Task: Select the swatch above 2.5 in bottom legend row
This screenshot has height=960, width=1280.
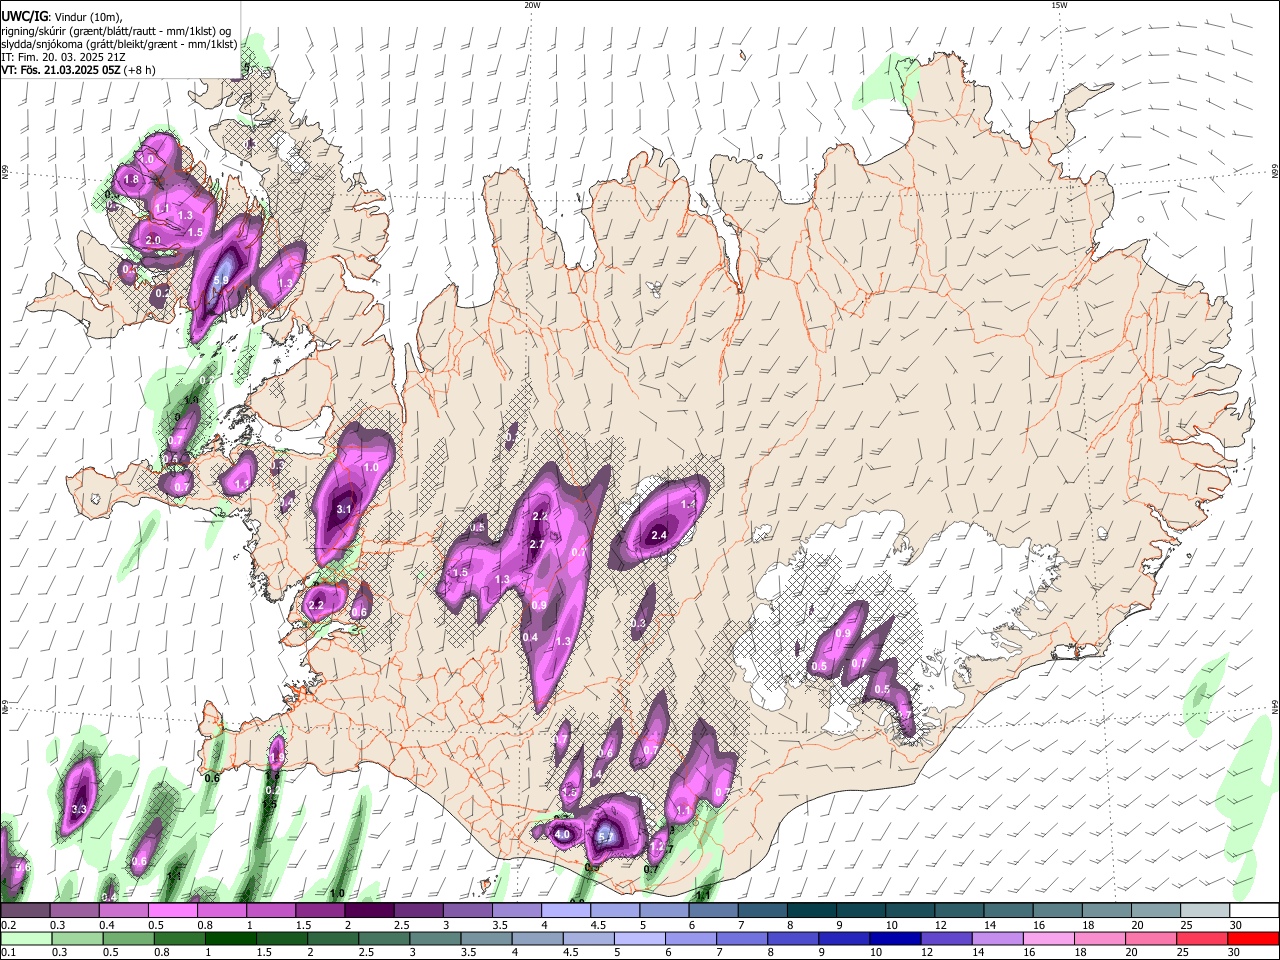Action: (x=384, y=939)
